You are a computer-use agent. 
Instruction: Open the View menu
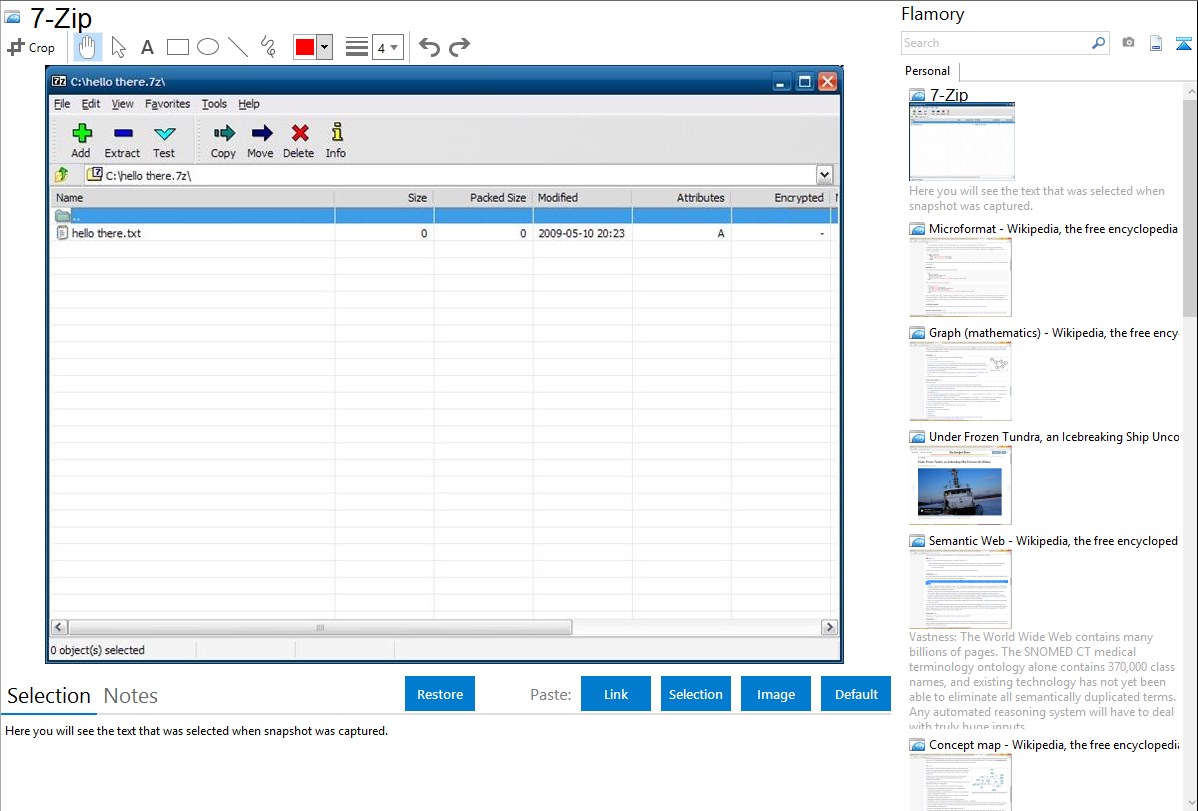[x=122, y=104]
